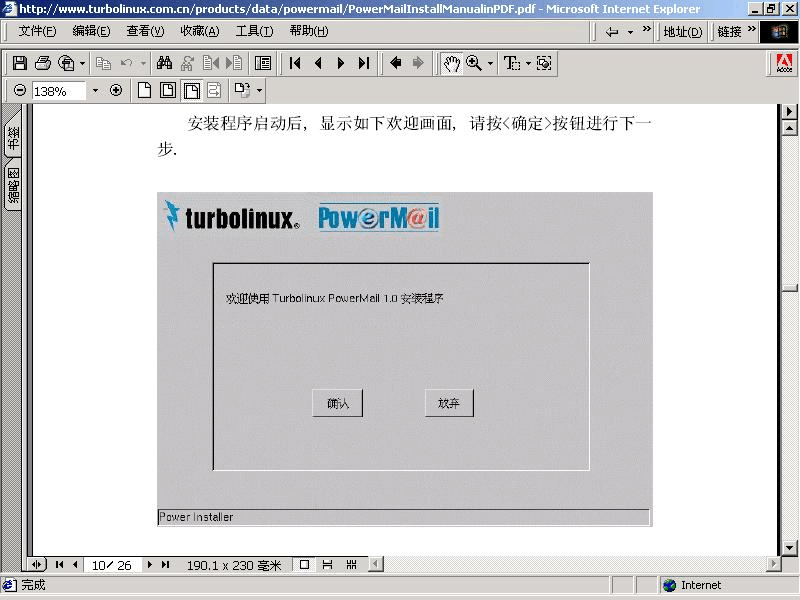The image size is (800, 600).
Task: Click the Zoom in plus button
Action: [x=116, y=90]
